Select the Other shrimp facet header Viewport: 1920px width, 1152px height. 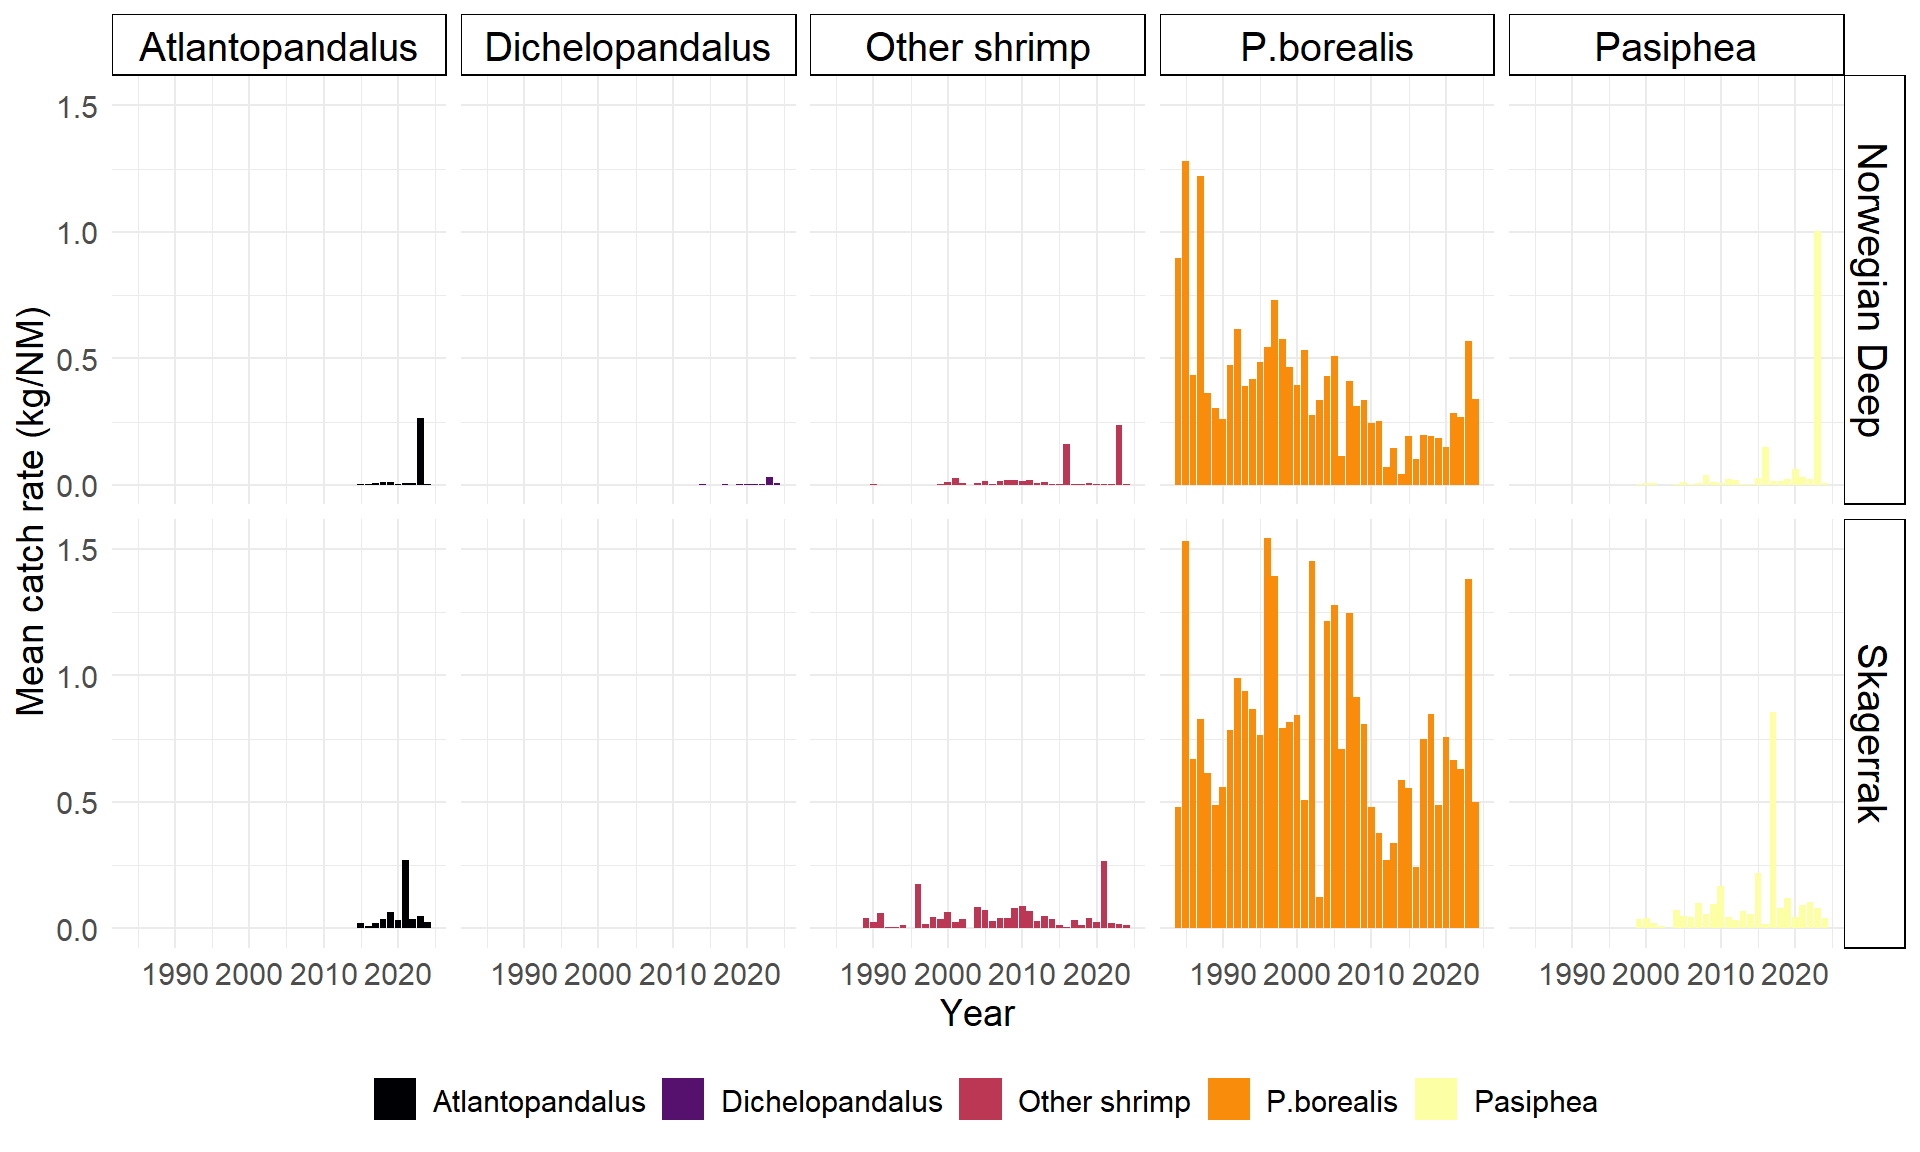click(977, 46)
